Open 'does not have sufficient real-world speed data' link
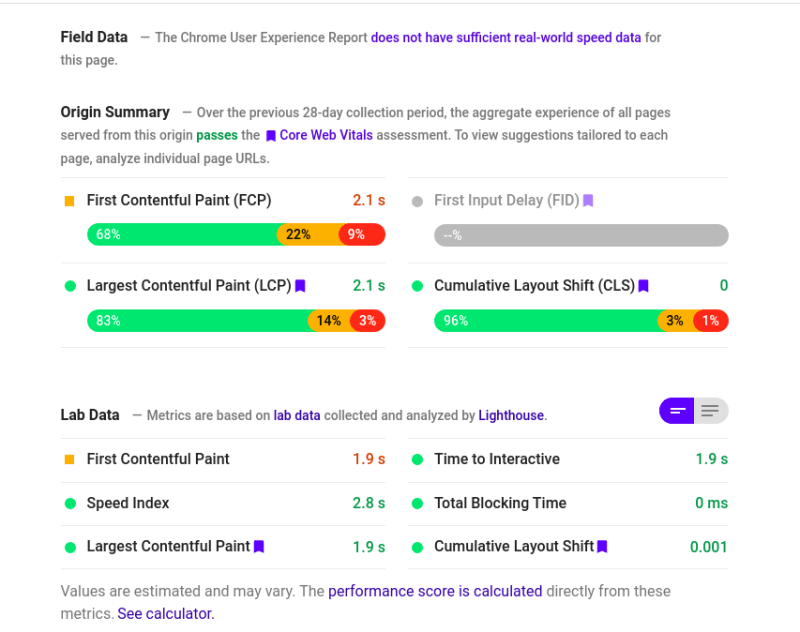The width and height of the screenshot is (800, 632). [506, 38]
